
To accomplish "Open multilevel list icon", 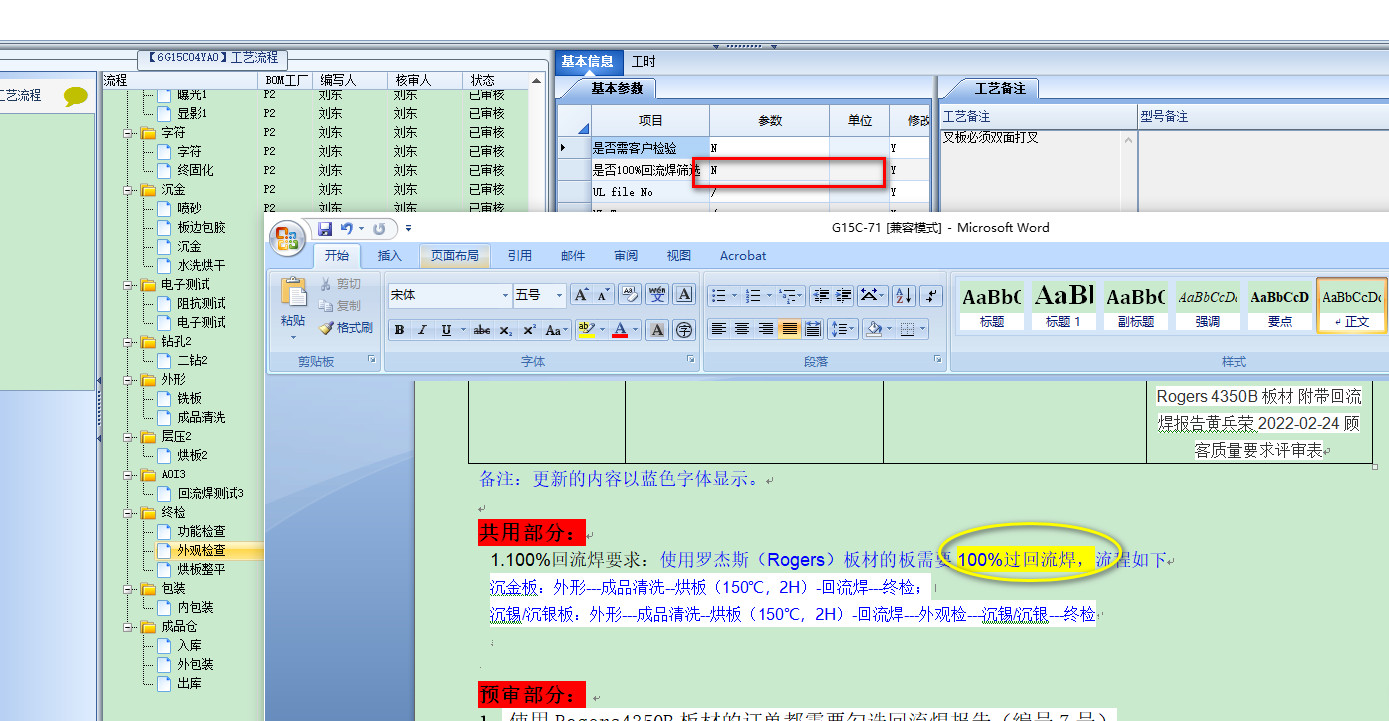I will [790, 295].
